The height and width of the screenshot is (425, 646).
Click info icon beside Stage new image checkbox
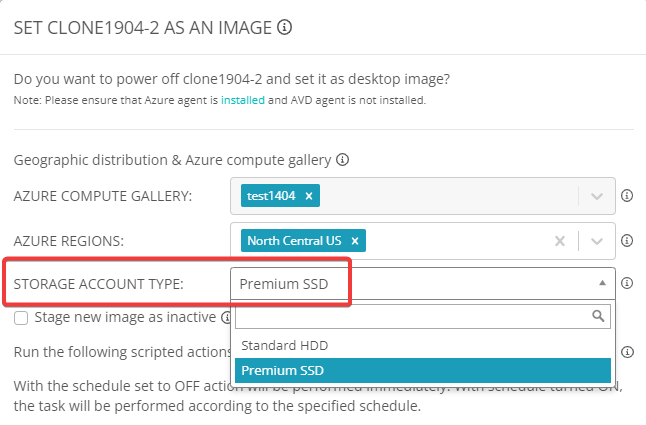pos(226,318)
